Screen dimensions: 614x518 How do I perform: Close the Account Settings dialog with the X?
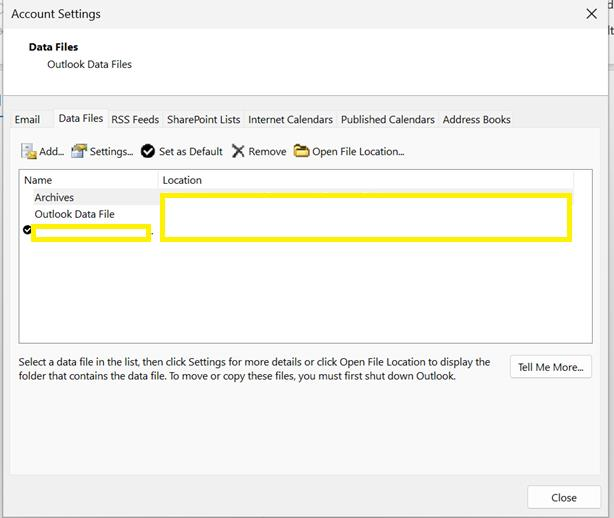(x=591, y=14)
